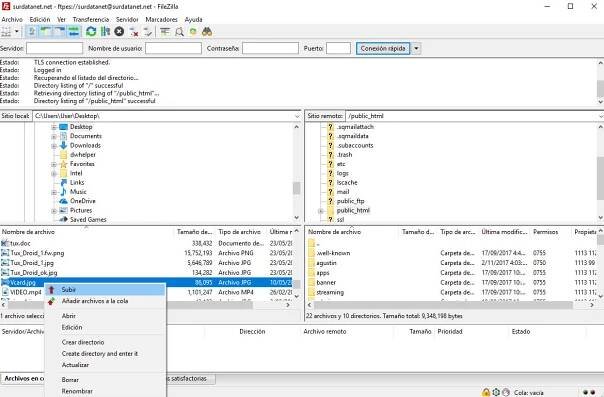Select the OneDrive folder in local tree

[82, 201]
